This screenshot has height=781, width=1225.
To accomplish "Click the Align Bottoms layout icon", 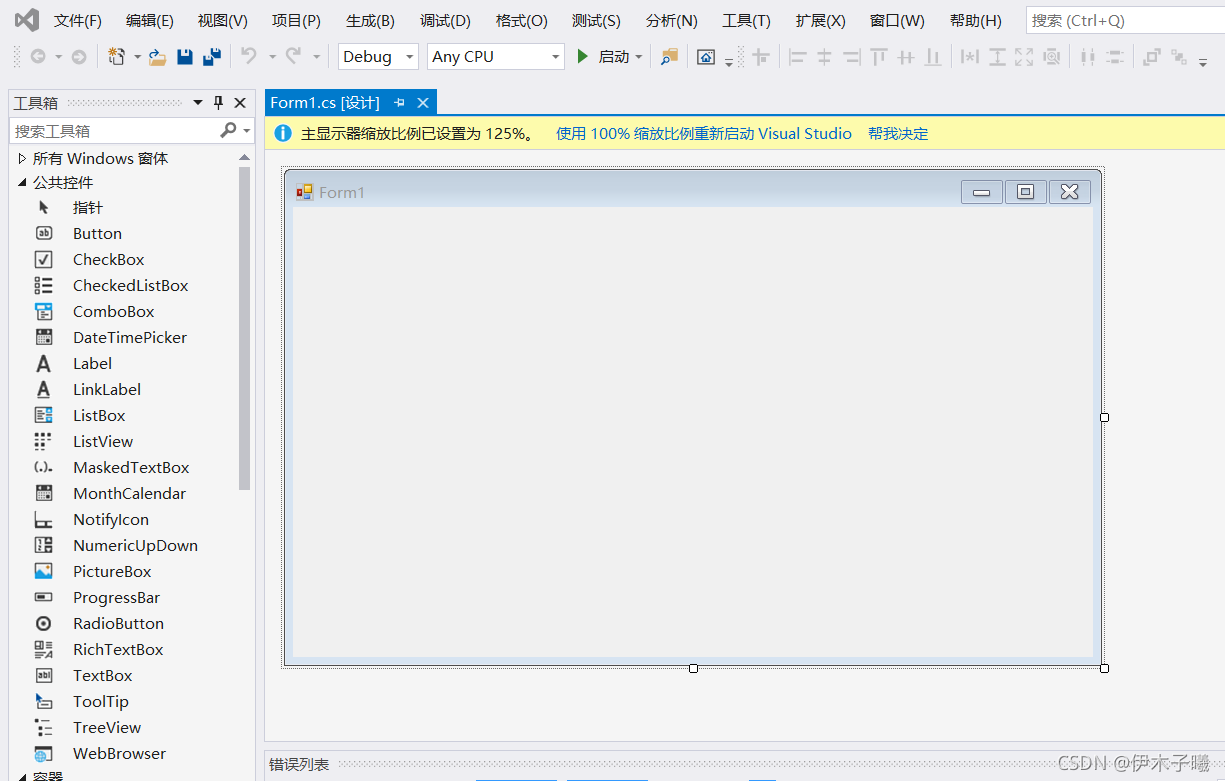I will click(x=932, y=57).
